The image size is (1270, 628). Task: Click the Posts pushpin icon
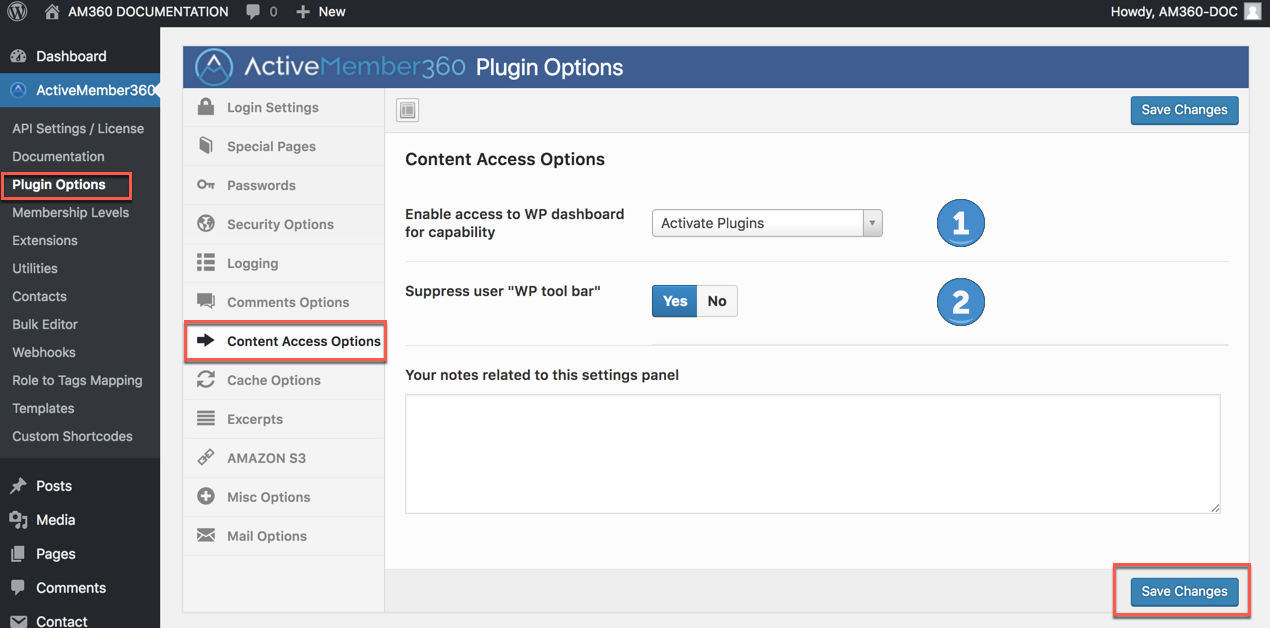[18, 486]
